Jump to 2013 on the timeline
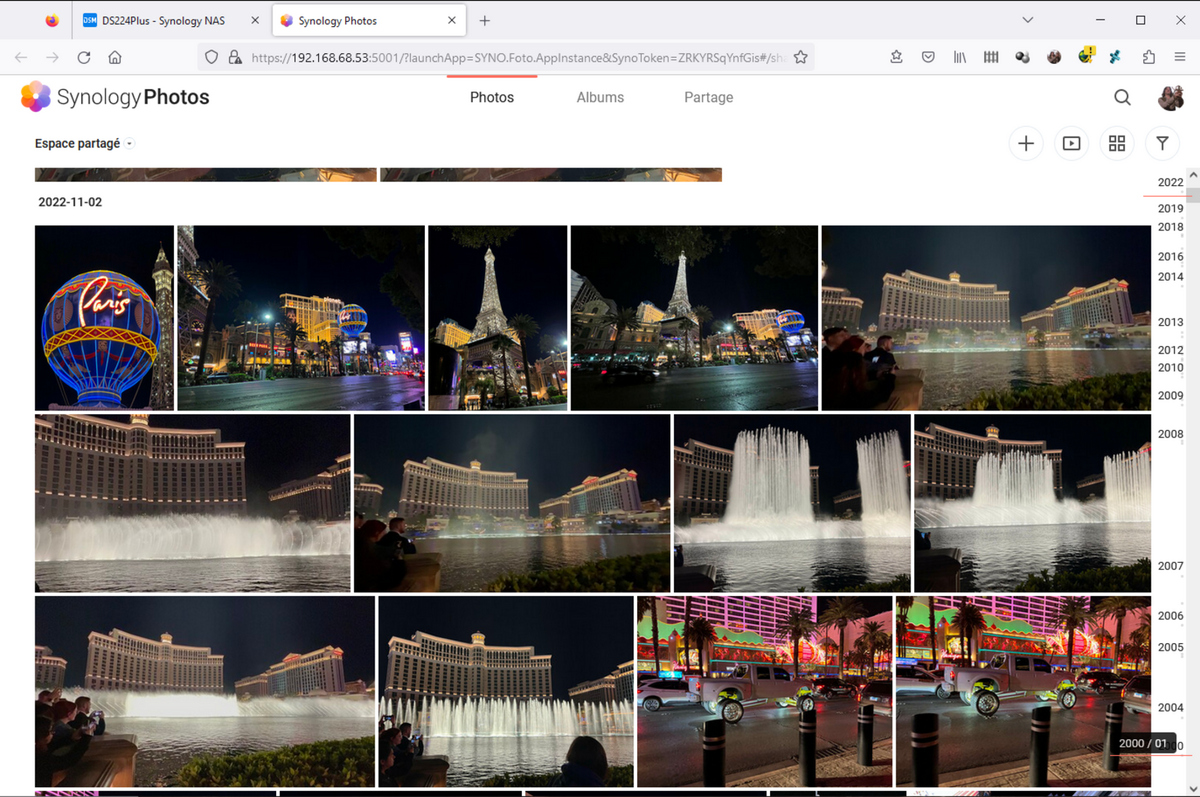Viewport: 1200px width, 797px height. pyautogui.click(x=1170, y=322)
